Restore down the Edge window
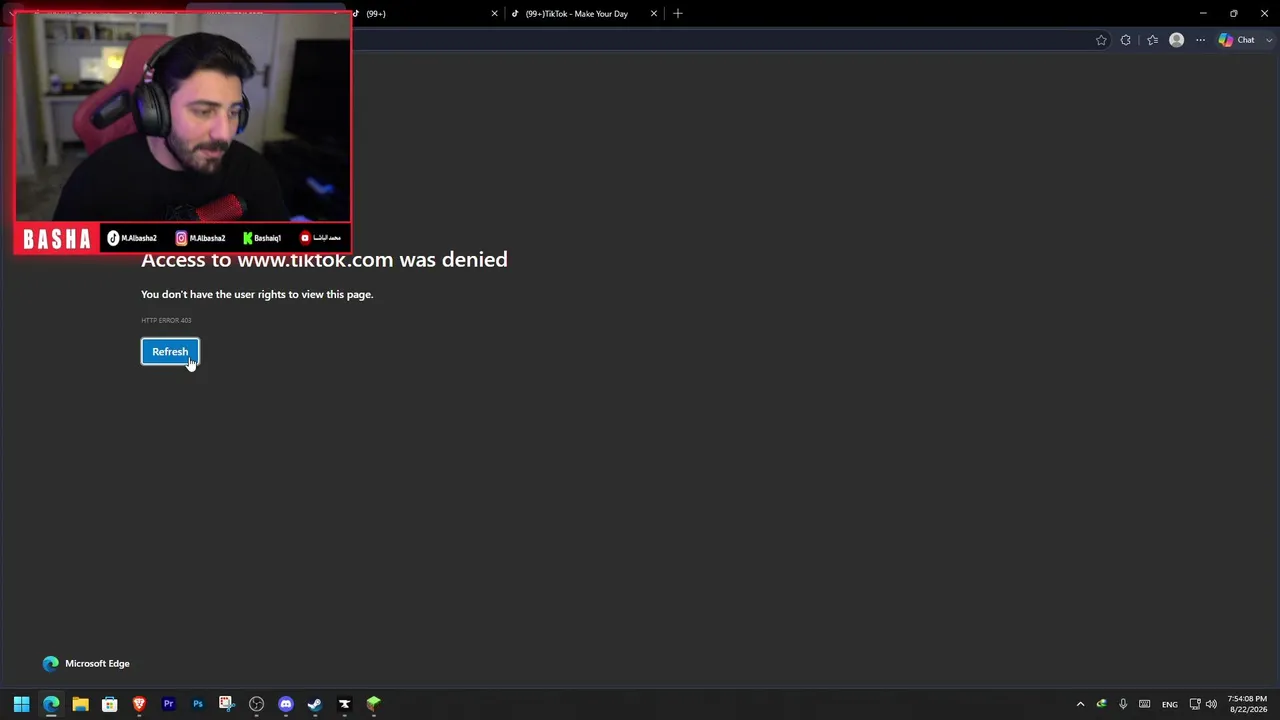 1233,13
